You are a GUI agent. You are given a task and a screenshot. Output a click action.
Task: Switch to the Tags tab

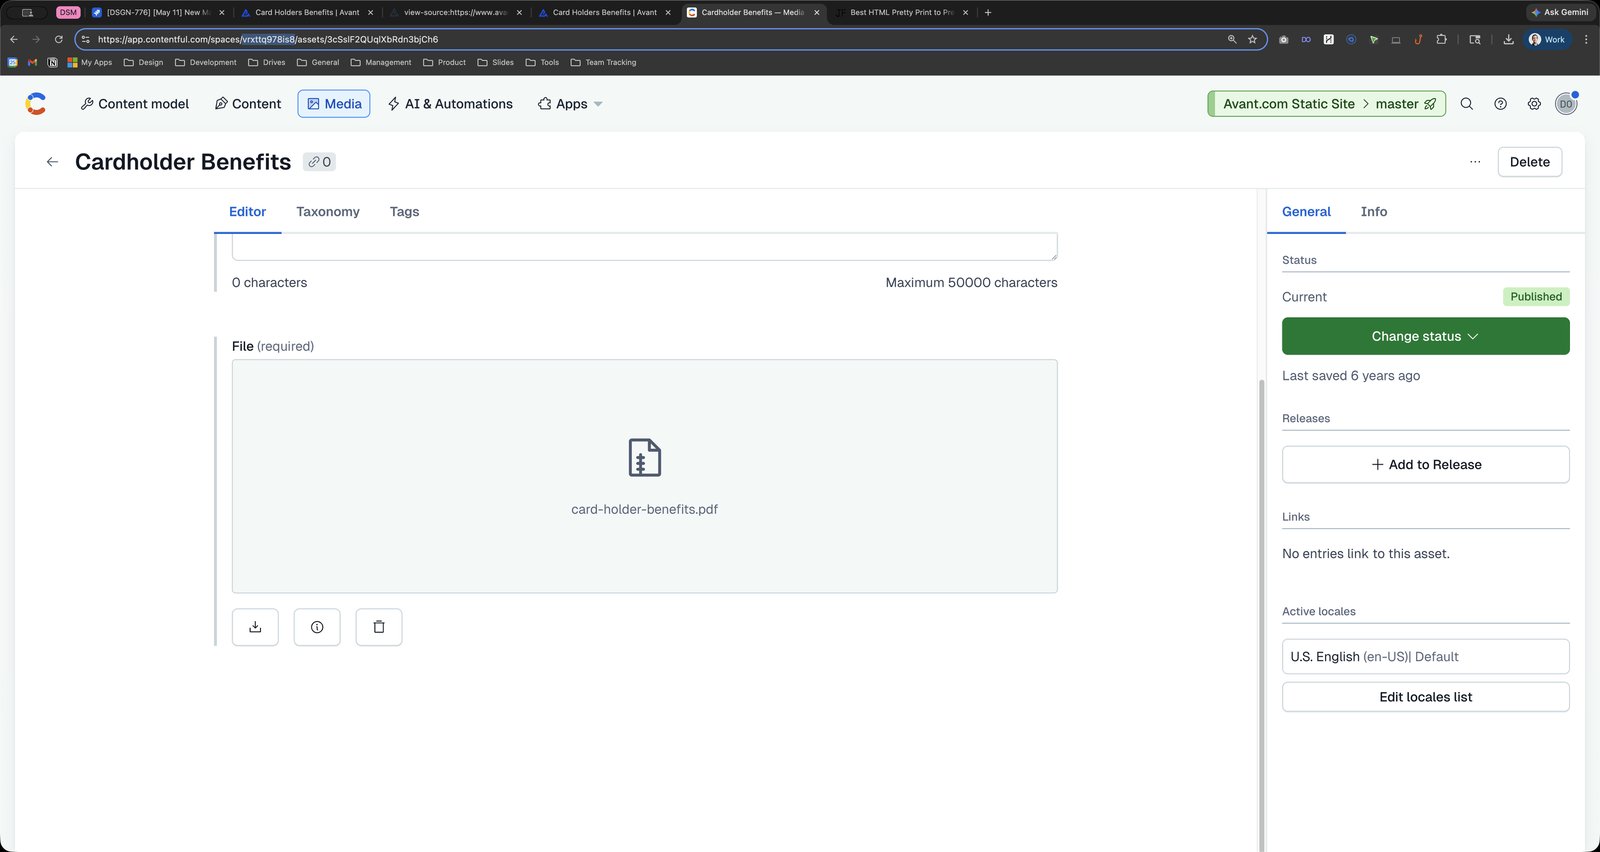(x=404, y=212)
